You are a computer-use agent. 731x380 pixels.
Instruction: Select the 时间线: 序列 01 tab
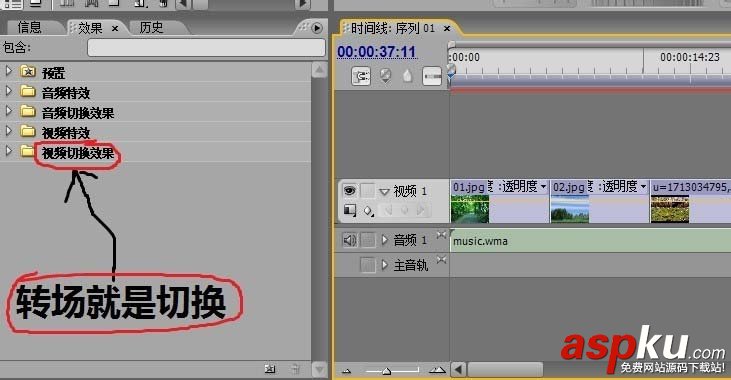click(x=393, y=28)
